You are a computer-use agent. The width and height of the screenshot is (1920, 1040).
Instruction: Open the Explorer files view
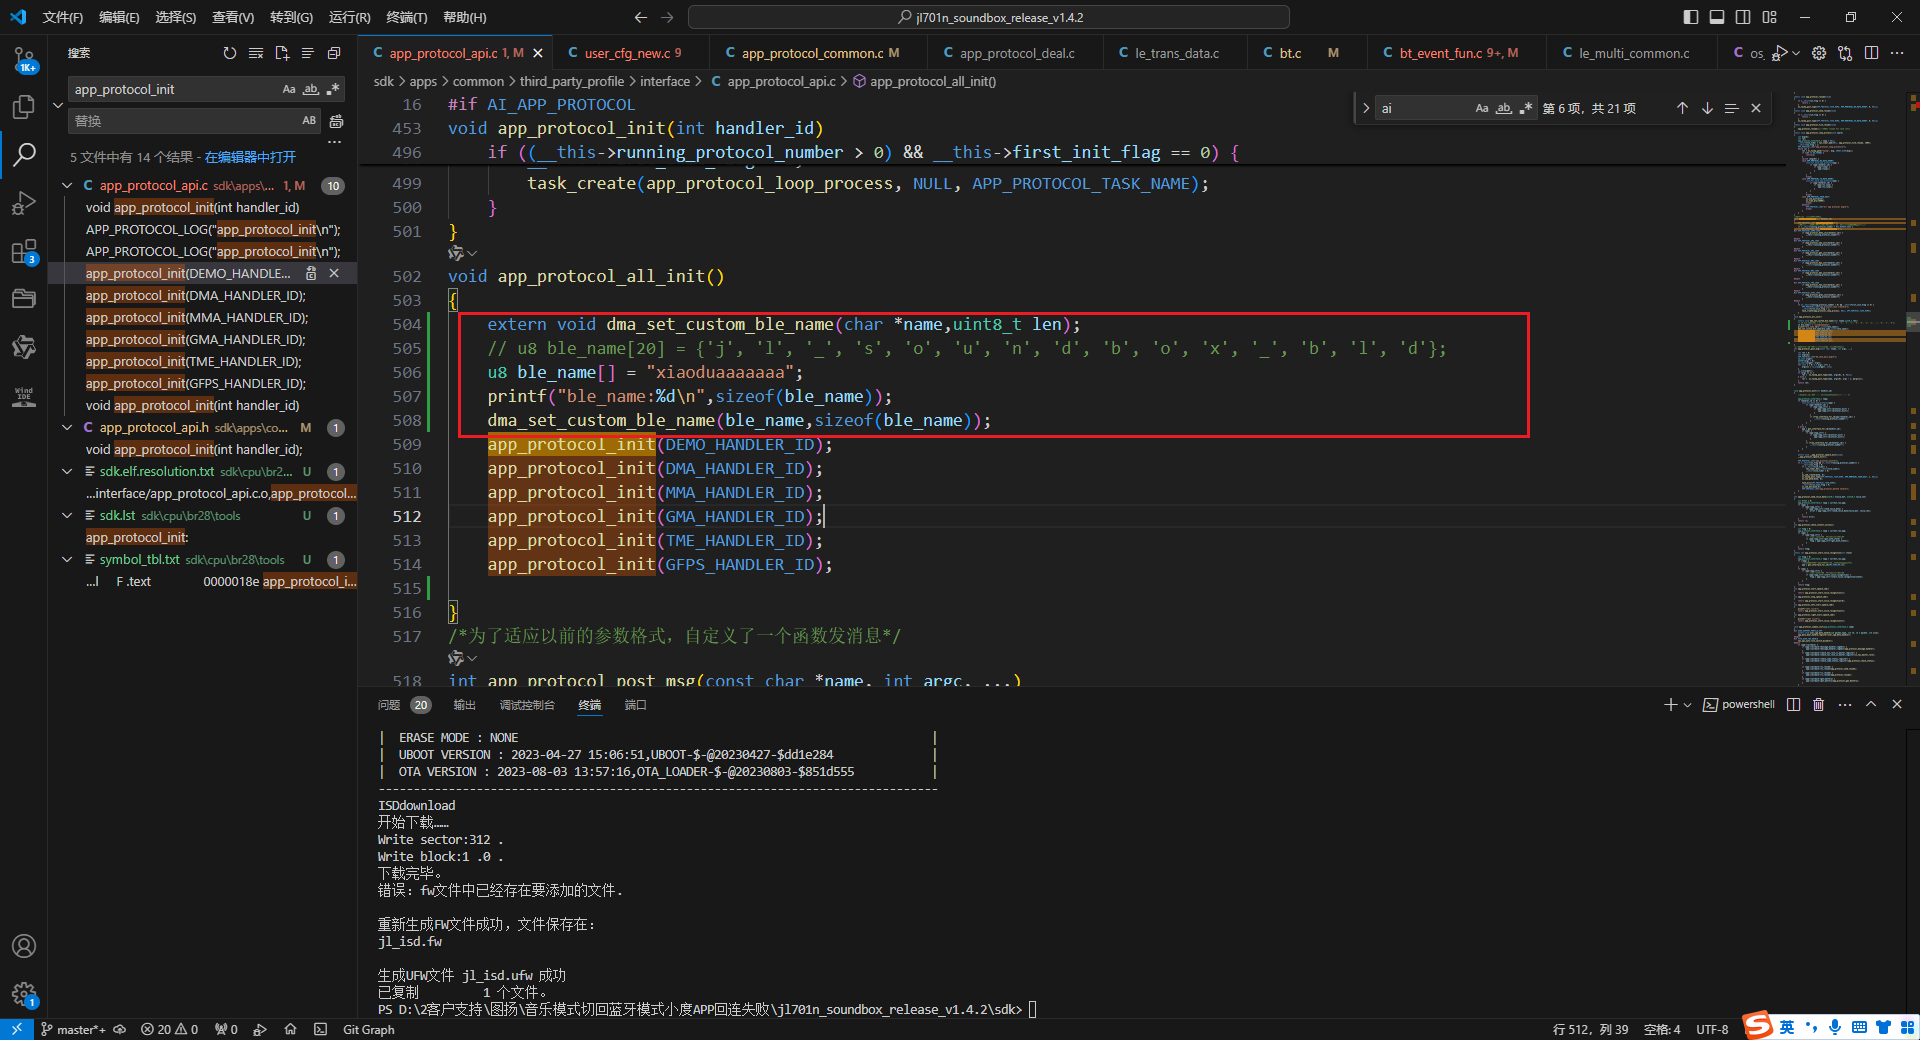pyautogui.click(x=24, y=107)
